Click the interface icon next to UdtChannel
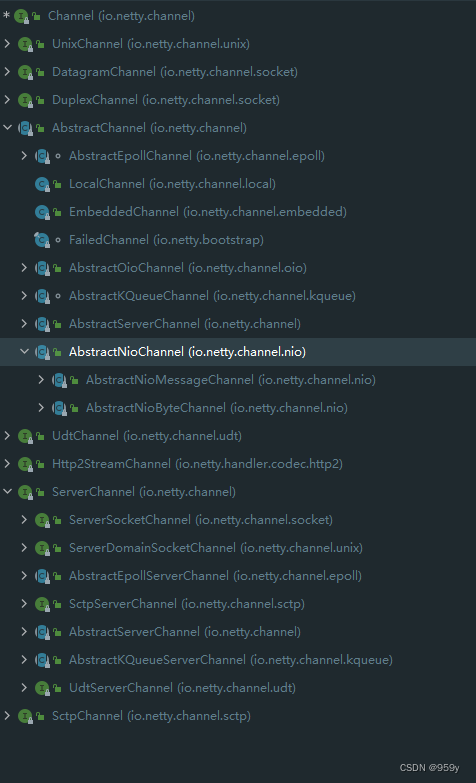The image size is (476, 783). (x=25, y=436)
